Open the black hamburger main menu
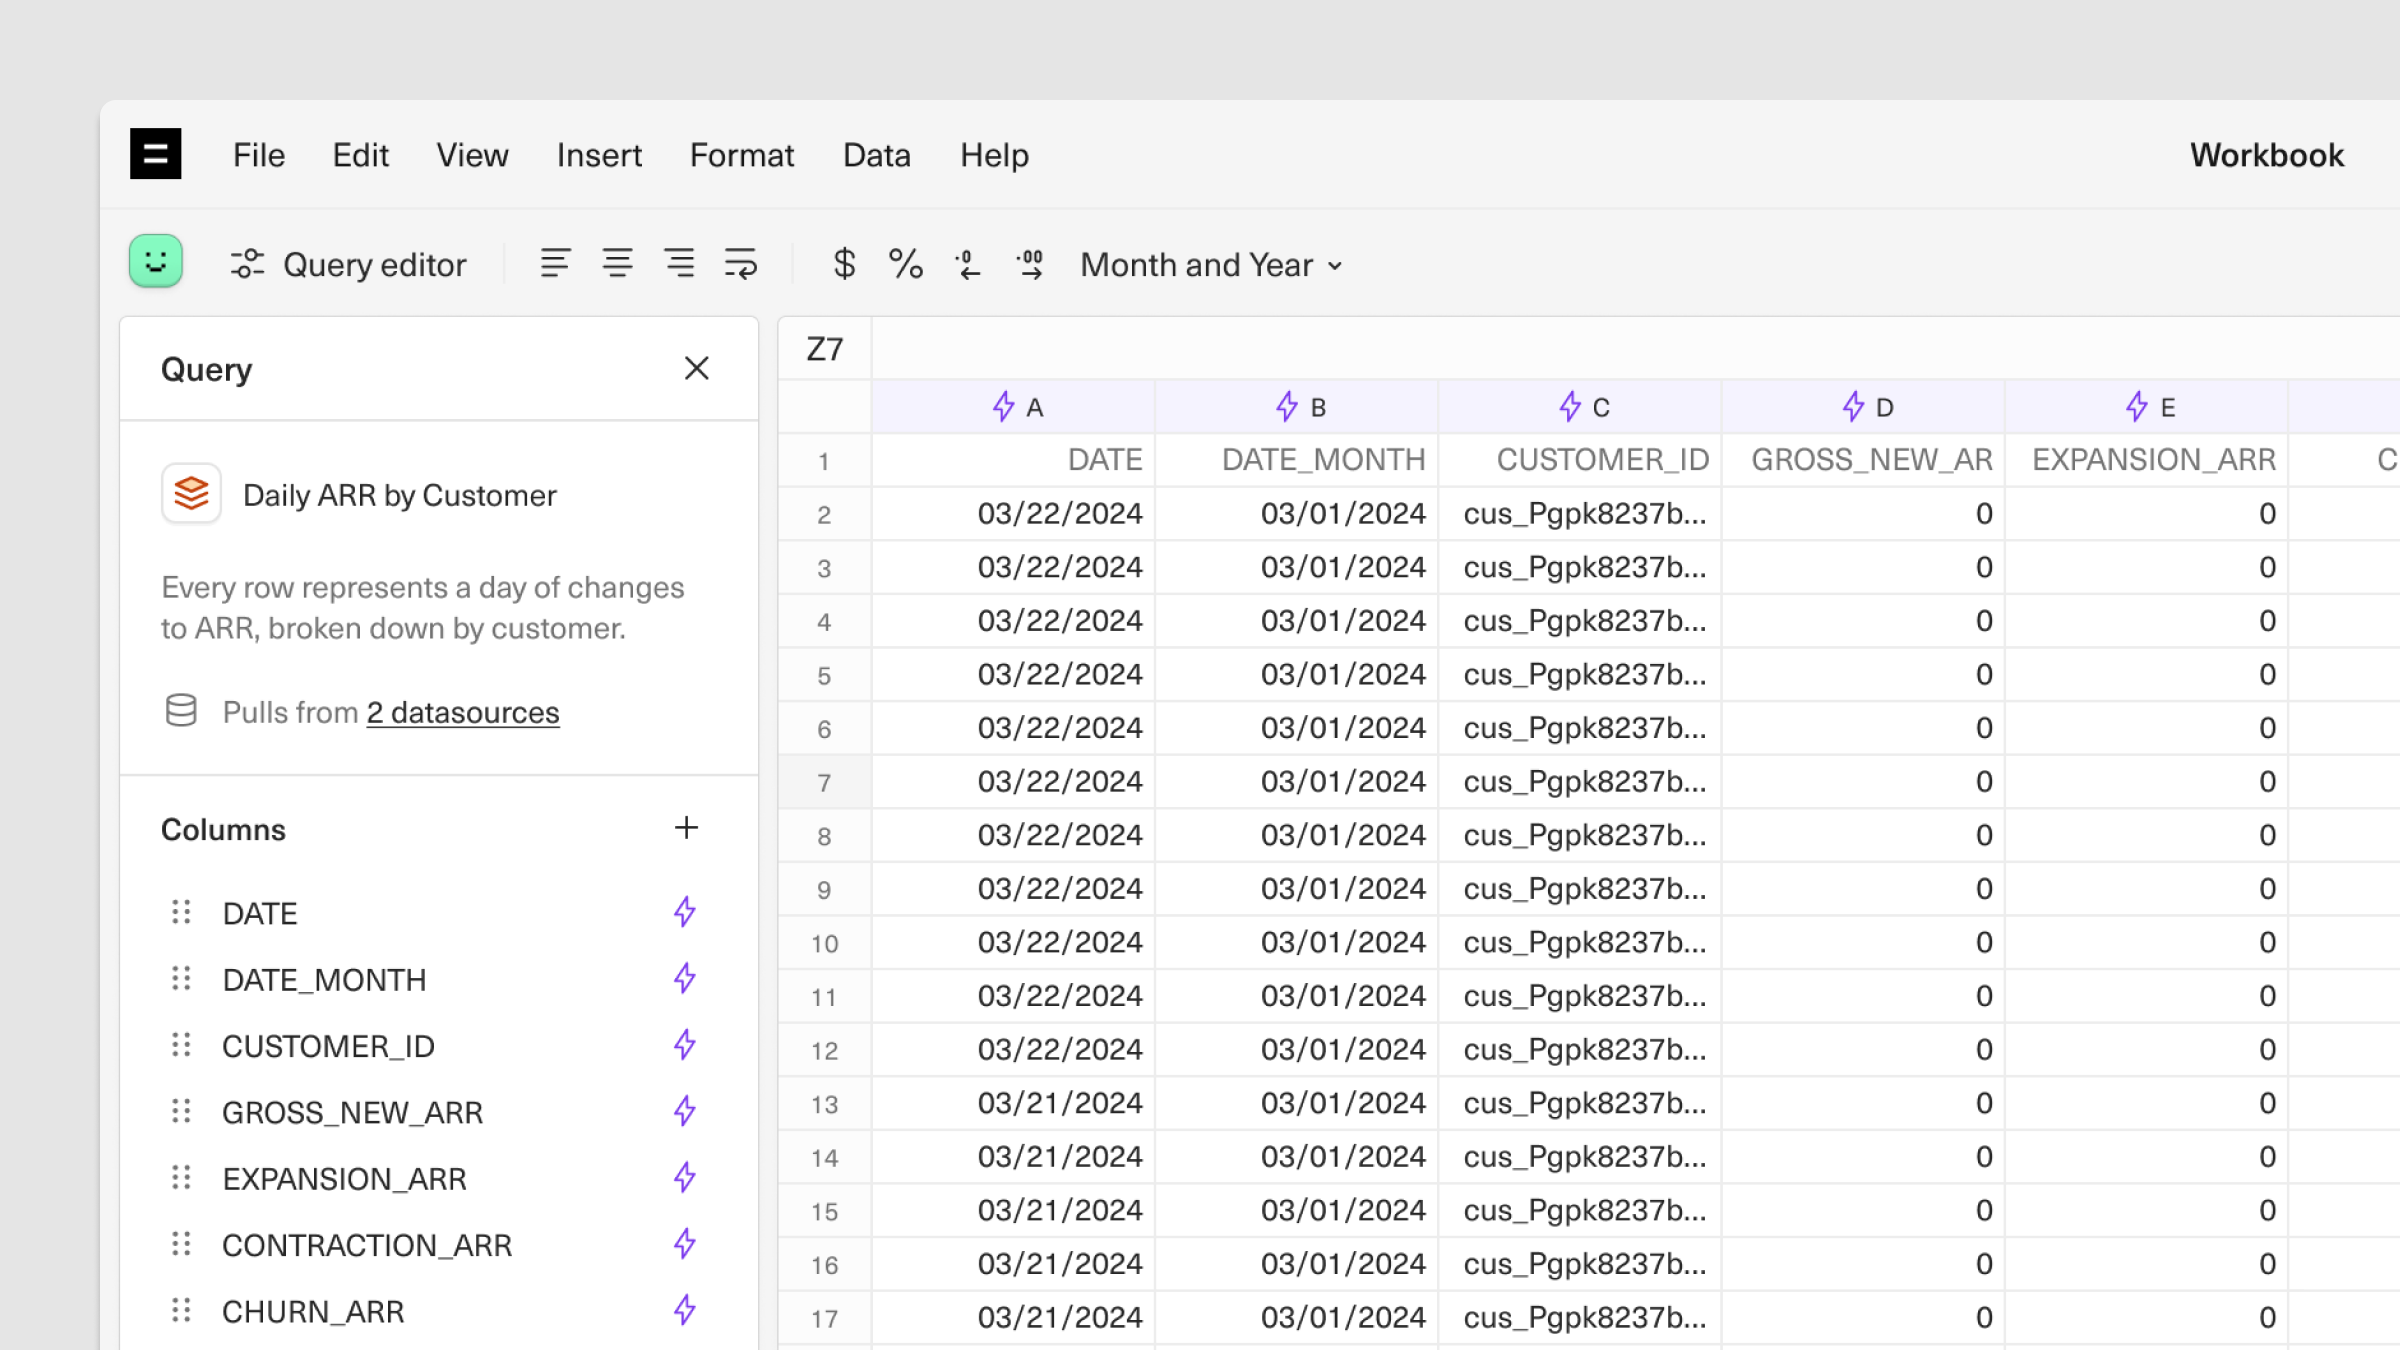Viewport: 2400px width, 1350px height. (x=156, y=154)
